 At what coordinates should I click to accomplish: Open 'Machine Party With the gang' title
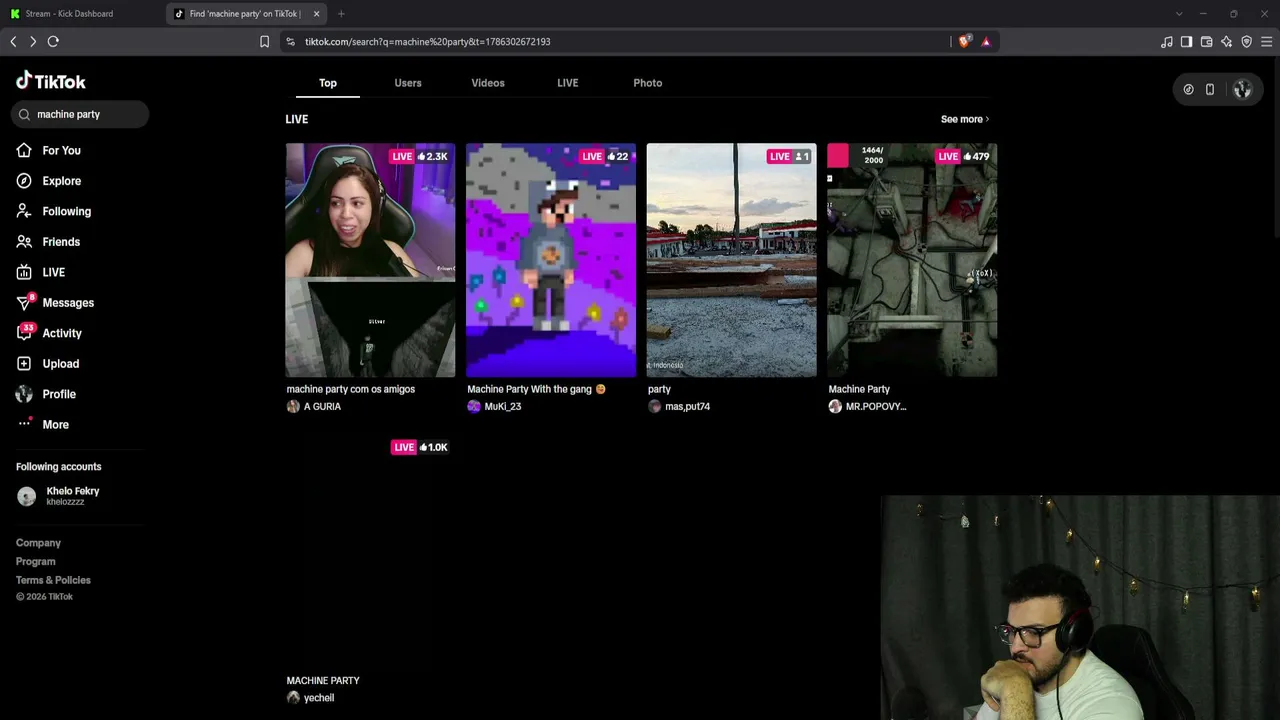coord(536,389)
